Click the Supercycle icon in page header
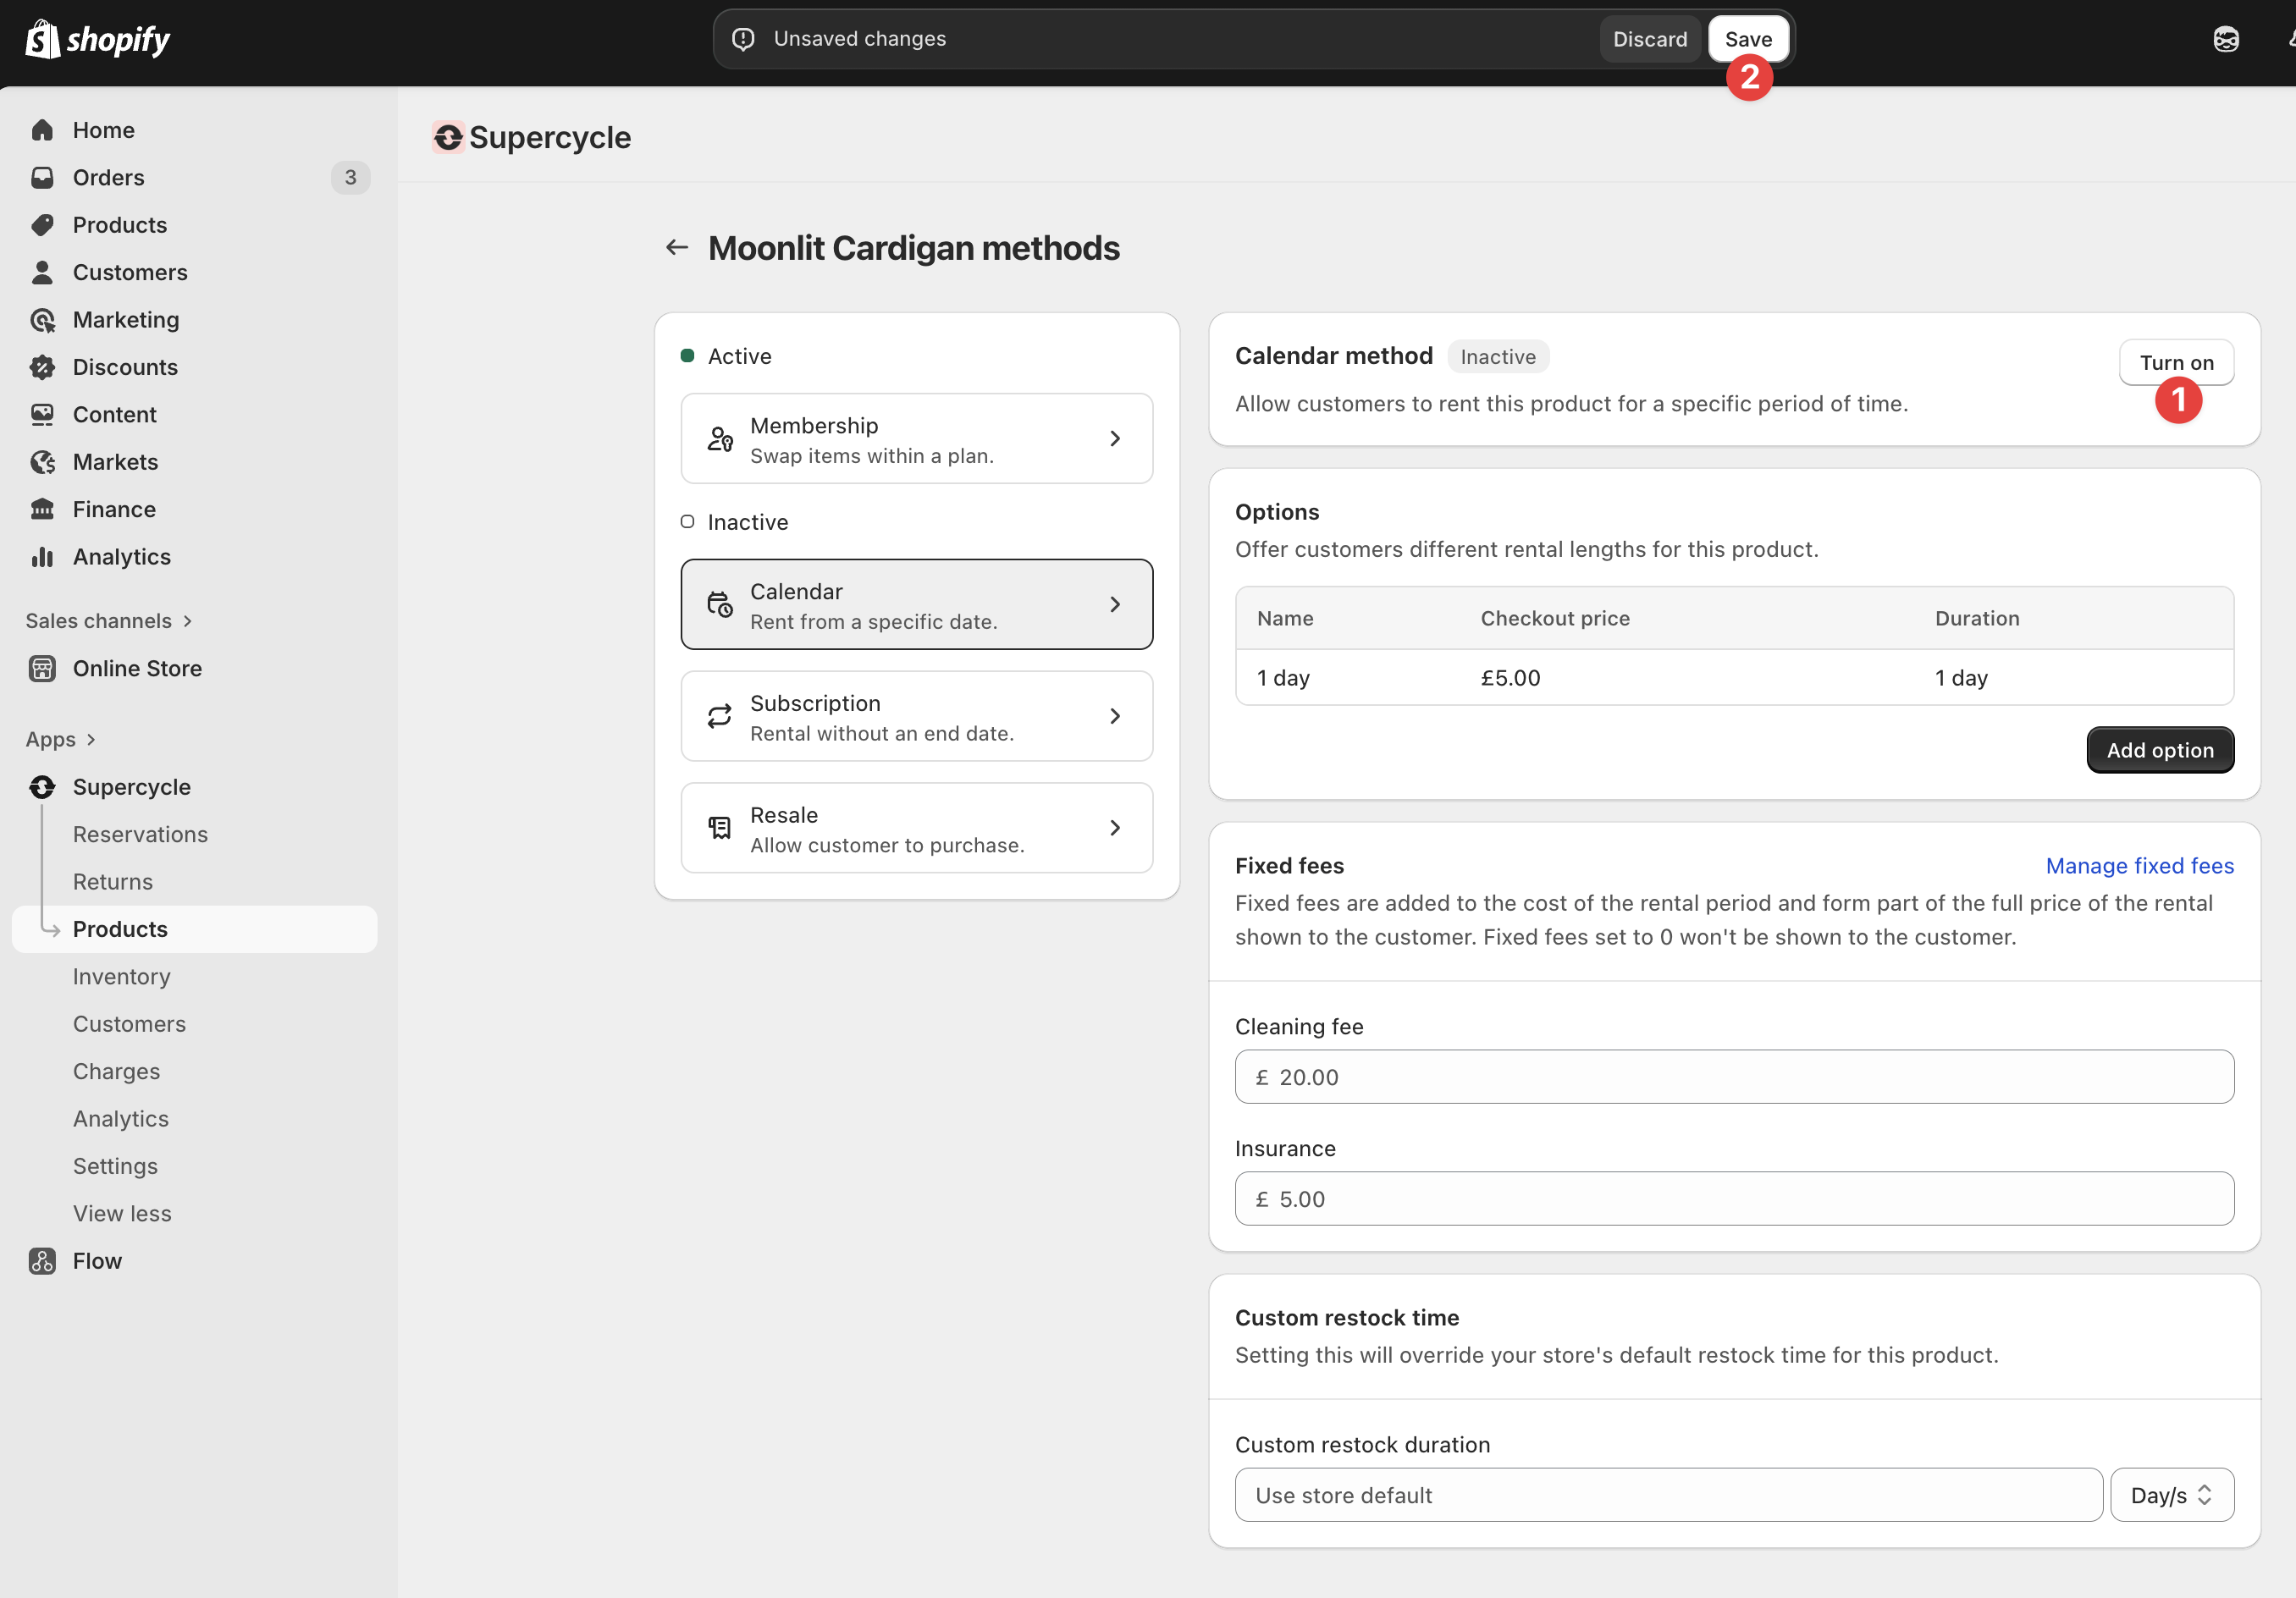The height and width of the screenshot is (1598, 2296). tap(448, 137)
